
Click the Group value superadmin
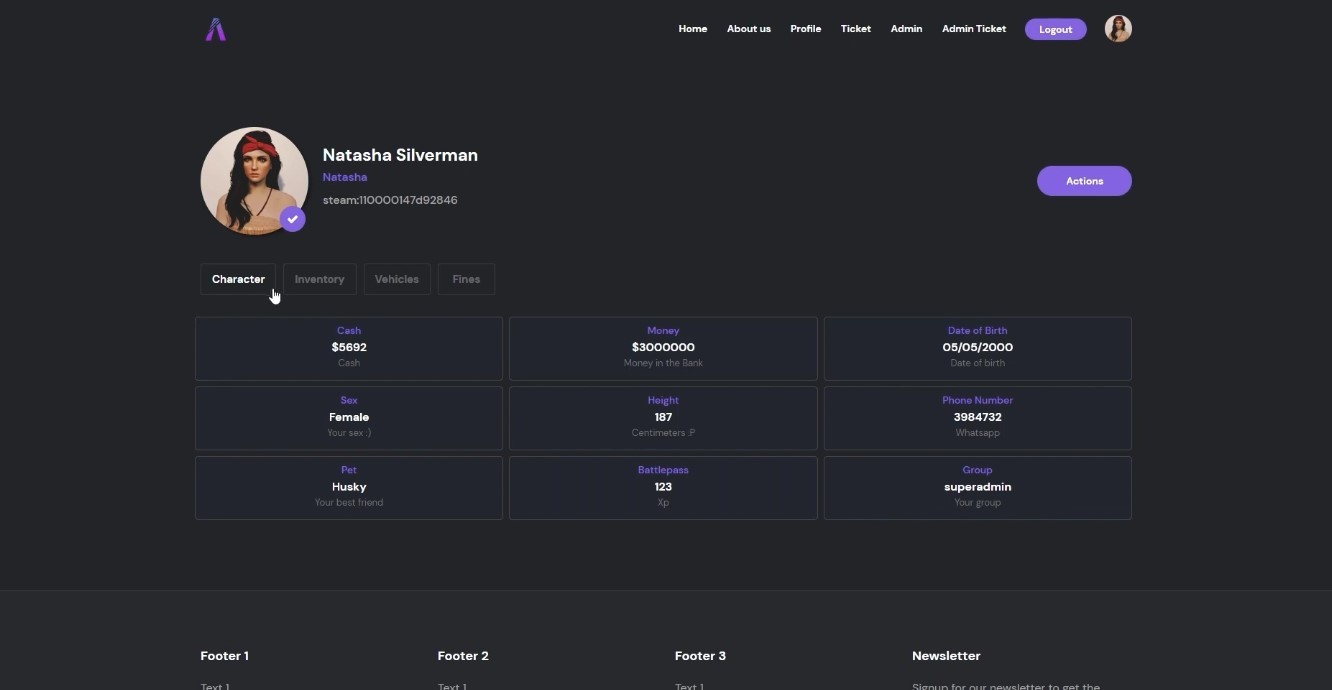pos(978,487)
